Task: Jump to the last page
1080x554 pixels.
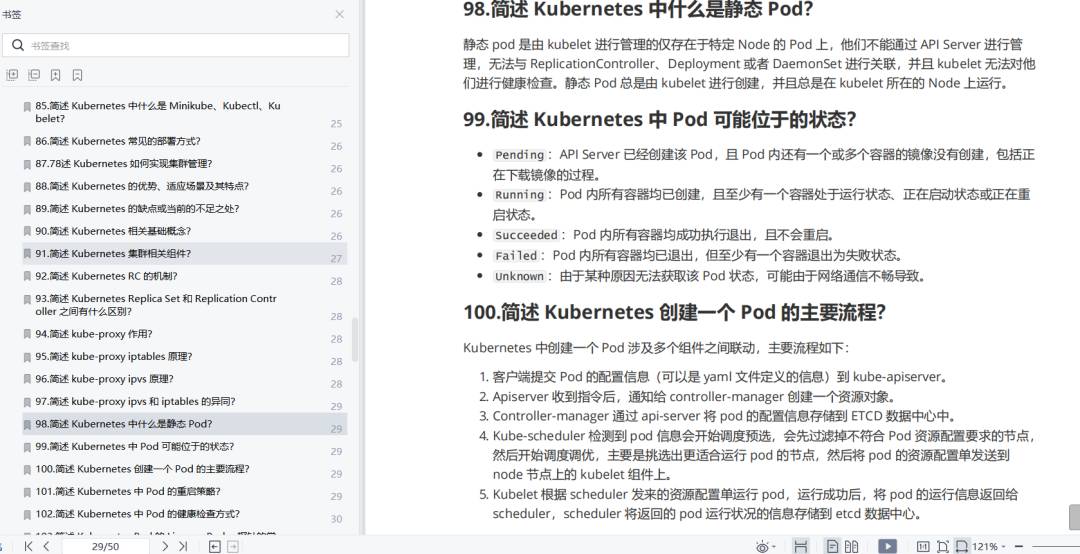Action: tap(183, 546)
